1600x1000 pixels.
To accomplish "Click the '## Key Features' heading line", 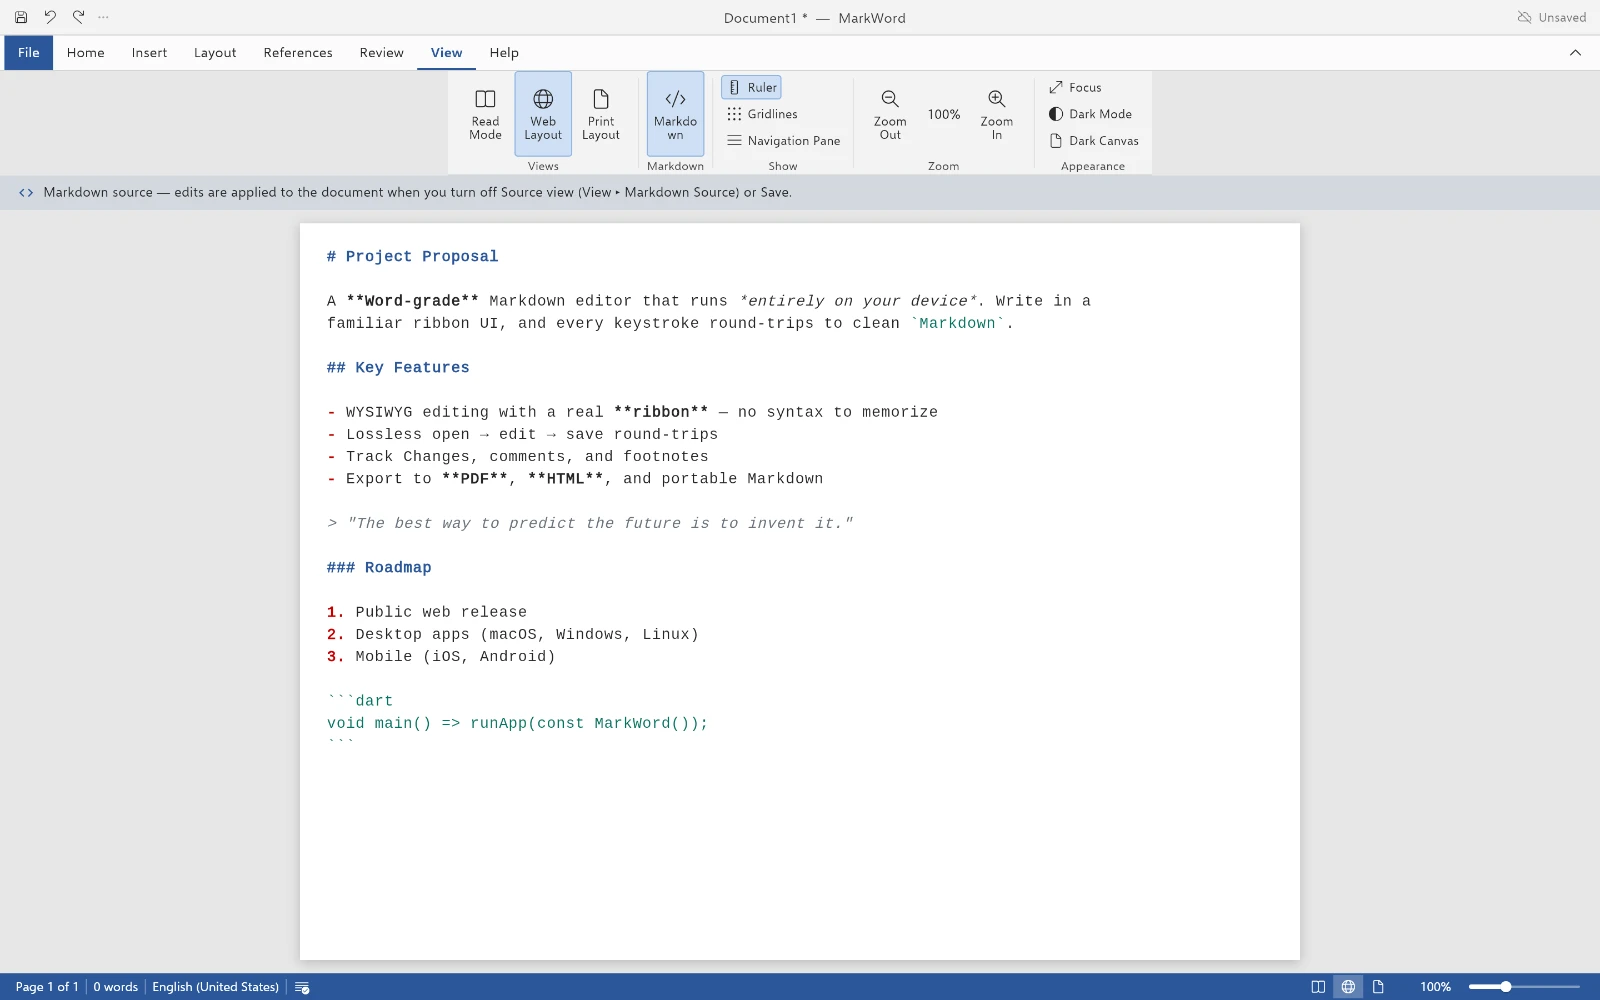I will point(398,368).
